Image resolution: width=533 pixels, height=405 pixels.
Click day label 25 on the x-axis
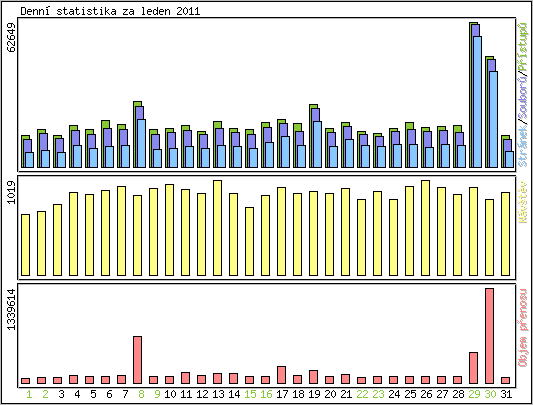tap(410, 394)
